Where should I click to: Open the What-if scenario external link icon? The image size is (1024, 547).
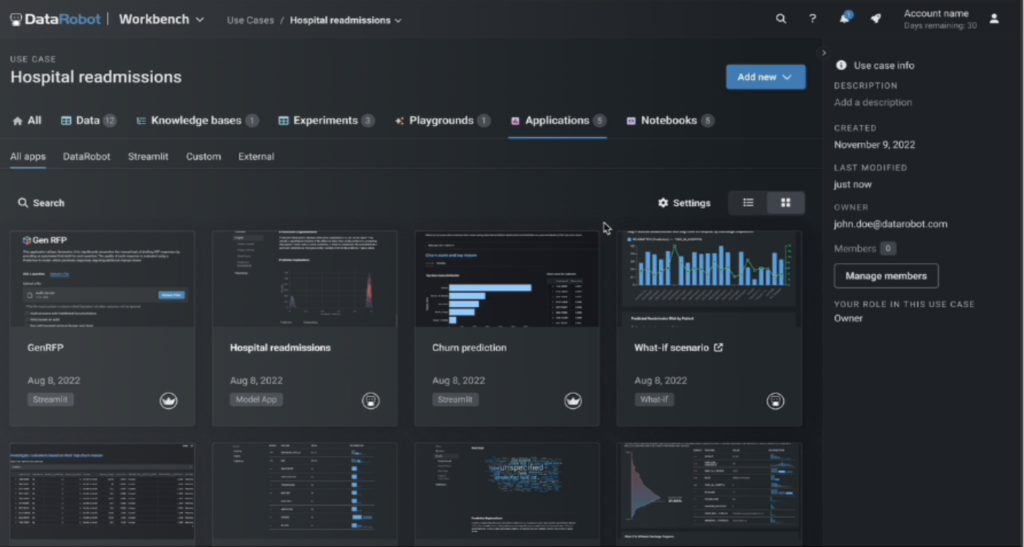[x=718, y=348]
